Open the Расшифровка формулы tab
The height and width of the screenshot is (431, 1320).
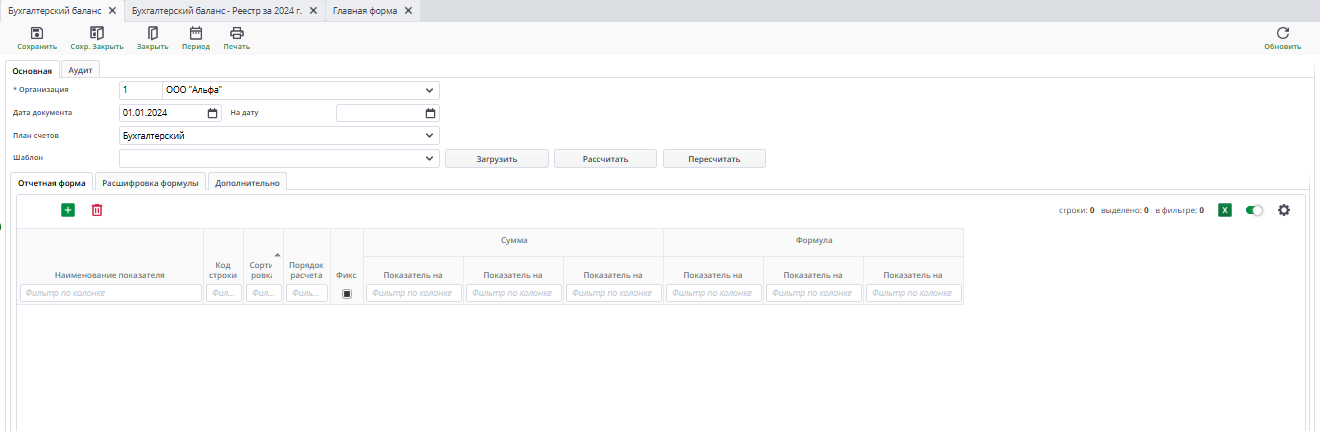coord(150,183)
